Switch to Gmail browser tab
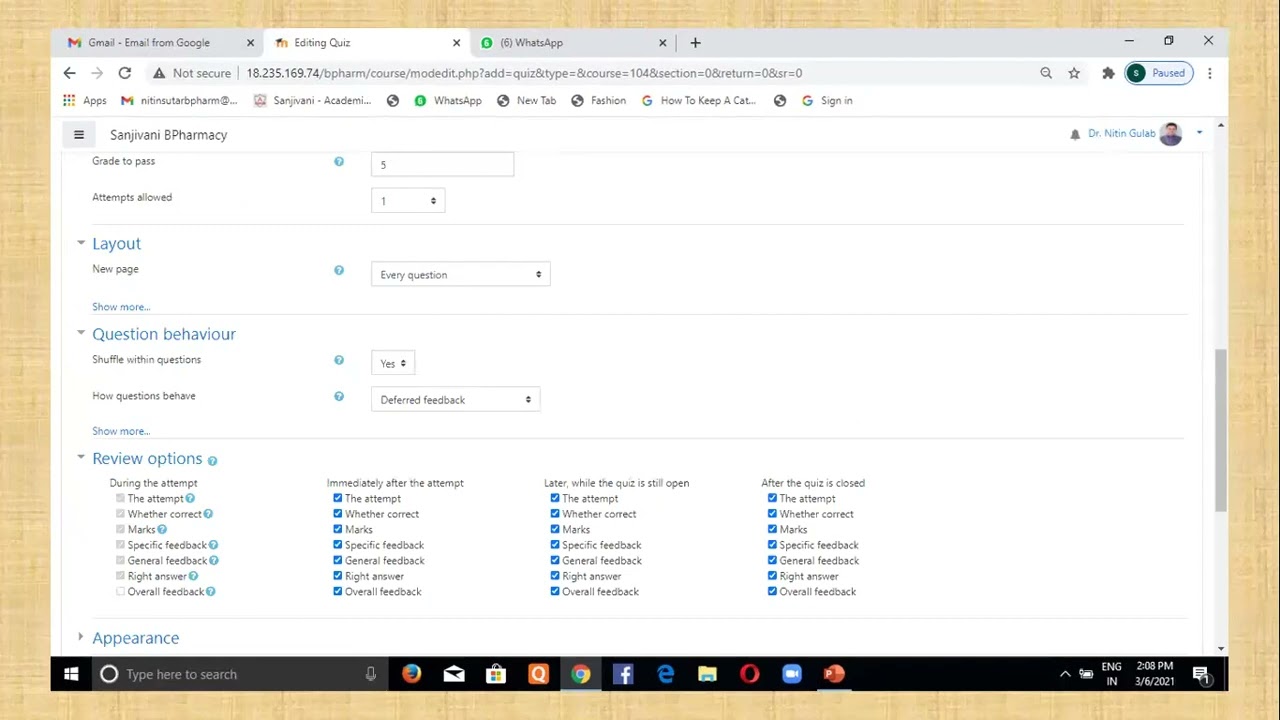 [160, 43]
